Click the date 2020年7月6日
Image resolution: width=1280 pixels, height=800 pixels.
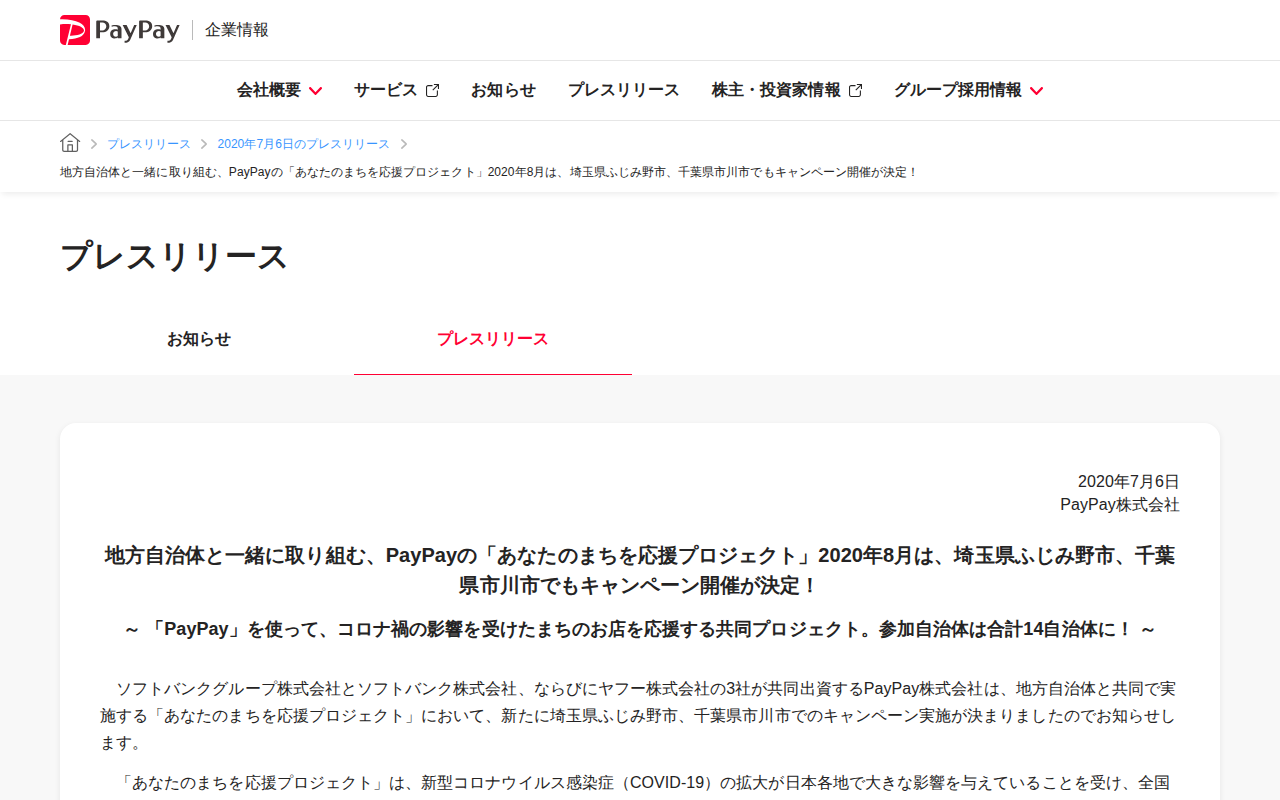click(1128, 482)
